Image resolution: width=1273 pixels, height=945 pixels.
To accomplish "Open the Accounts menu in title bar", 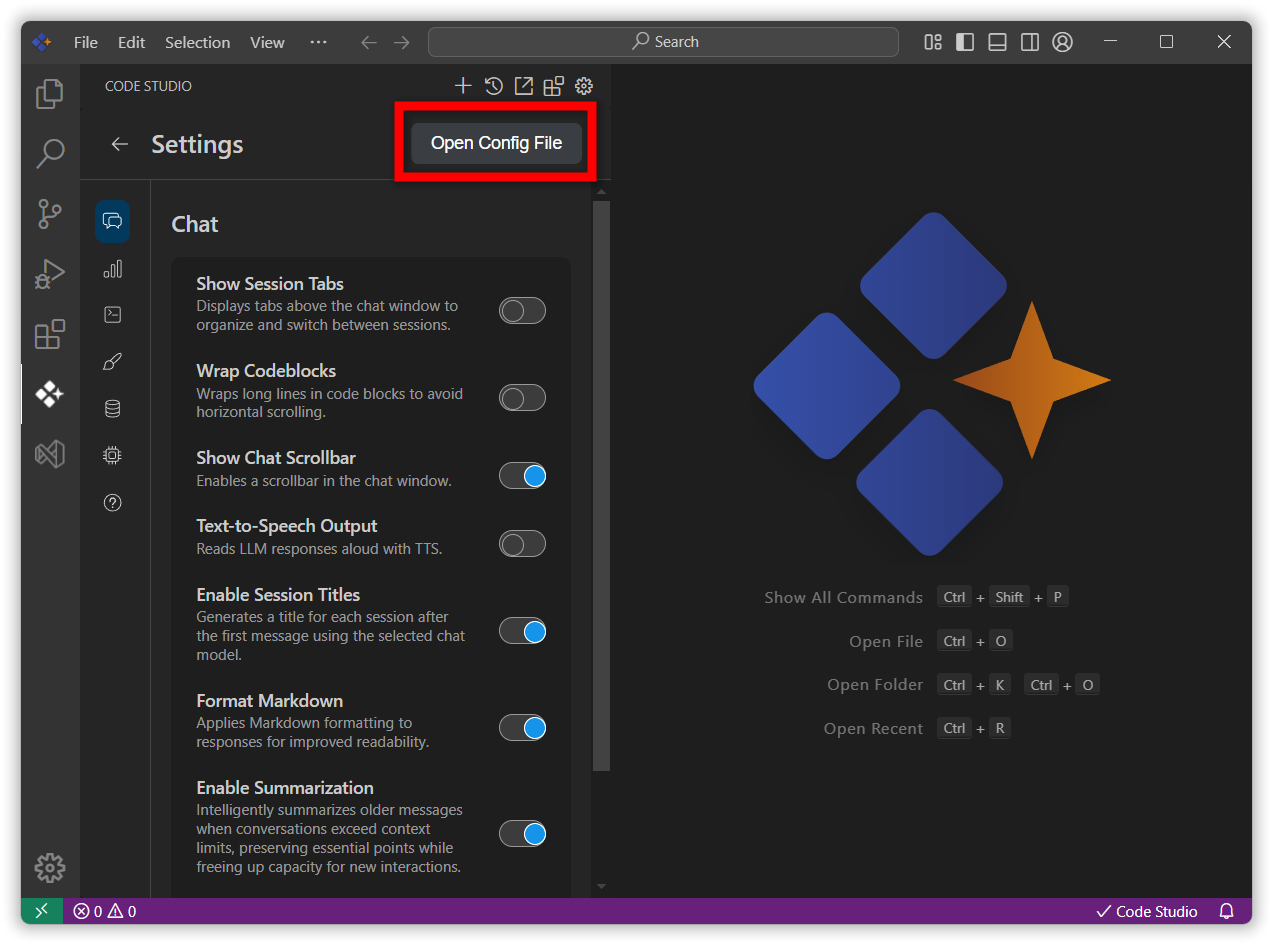I will 1063,42.
